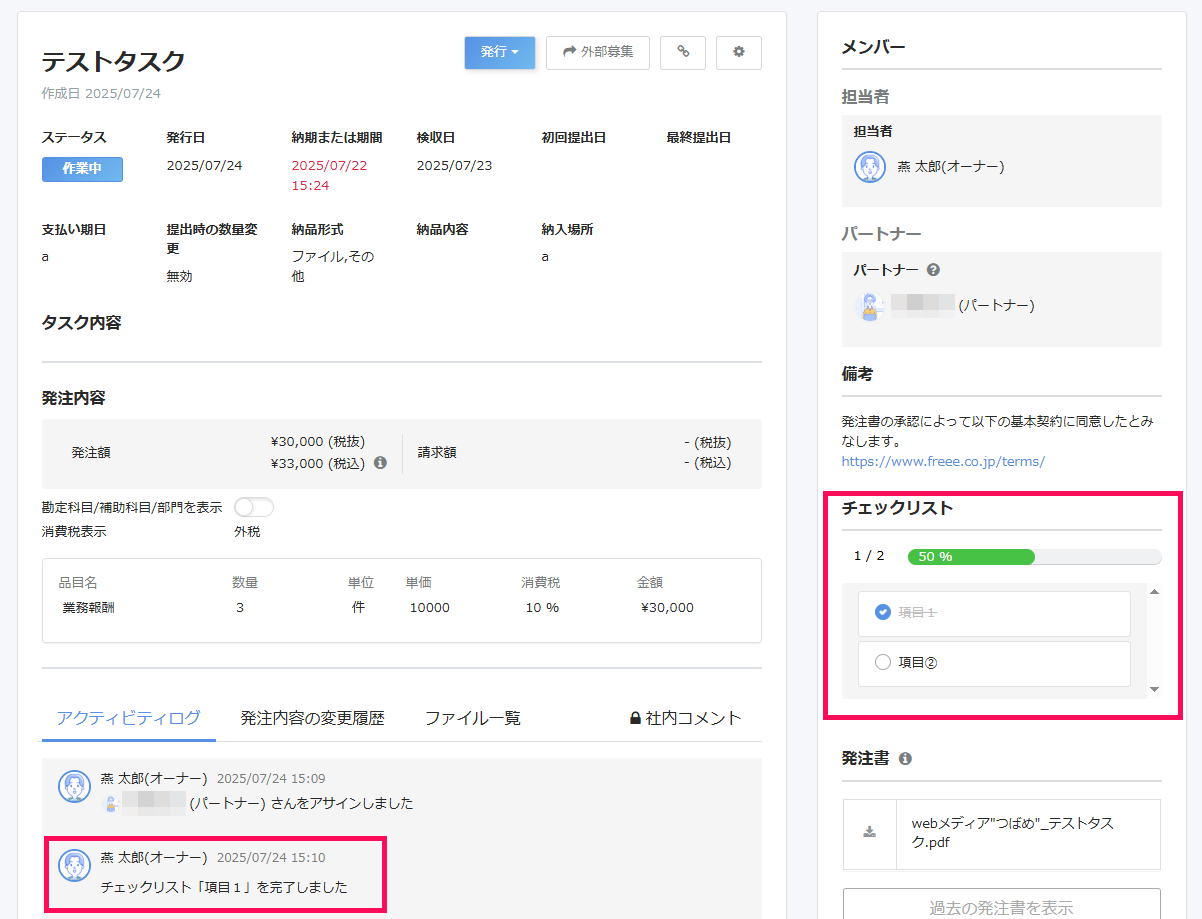Click the 消費税 value 10 %
The image size is (1202, 919).
pos(542,607)
